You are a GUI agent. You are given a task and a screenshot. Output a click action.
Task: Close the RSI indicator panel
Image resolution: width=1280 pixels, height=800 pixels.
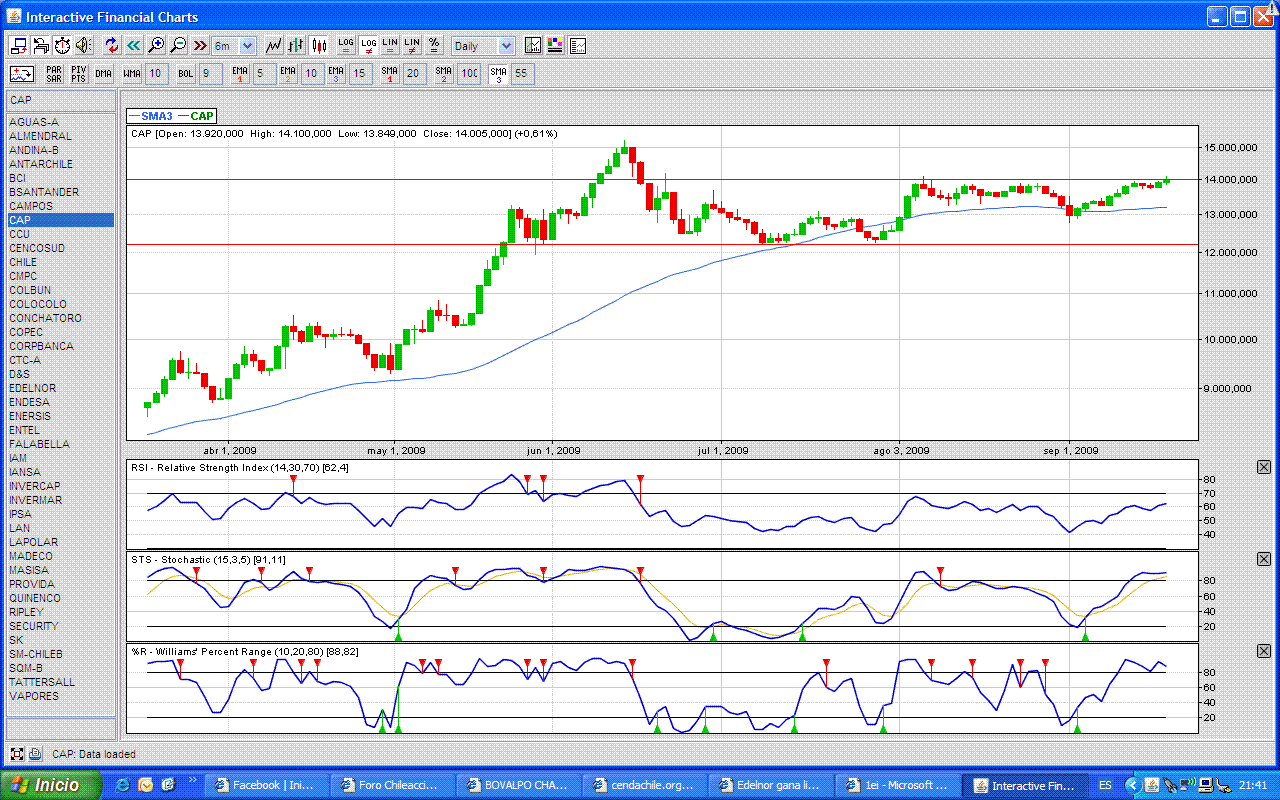click(1264, 468)
